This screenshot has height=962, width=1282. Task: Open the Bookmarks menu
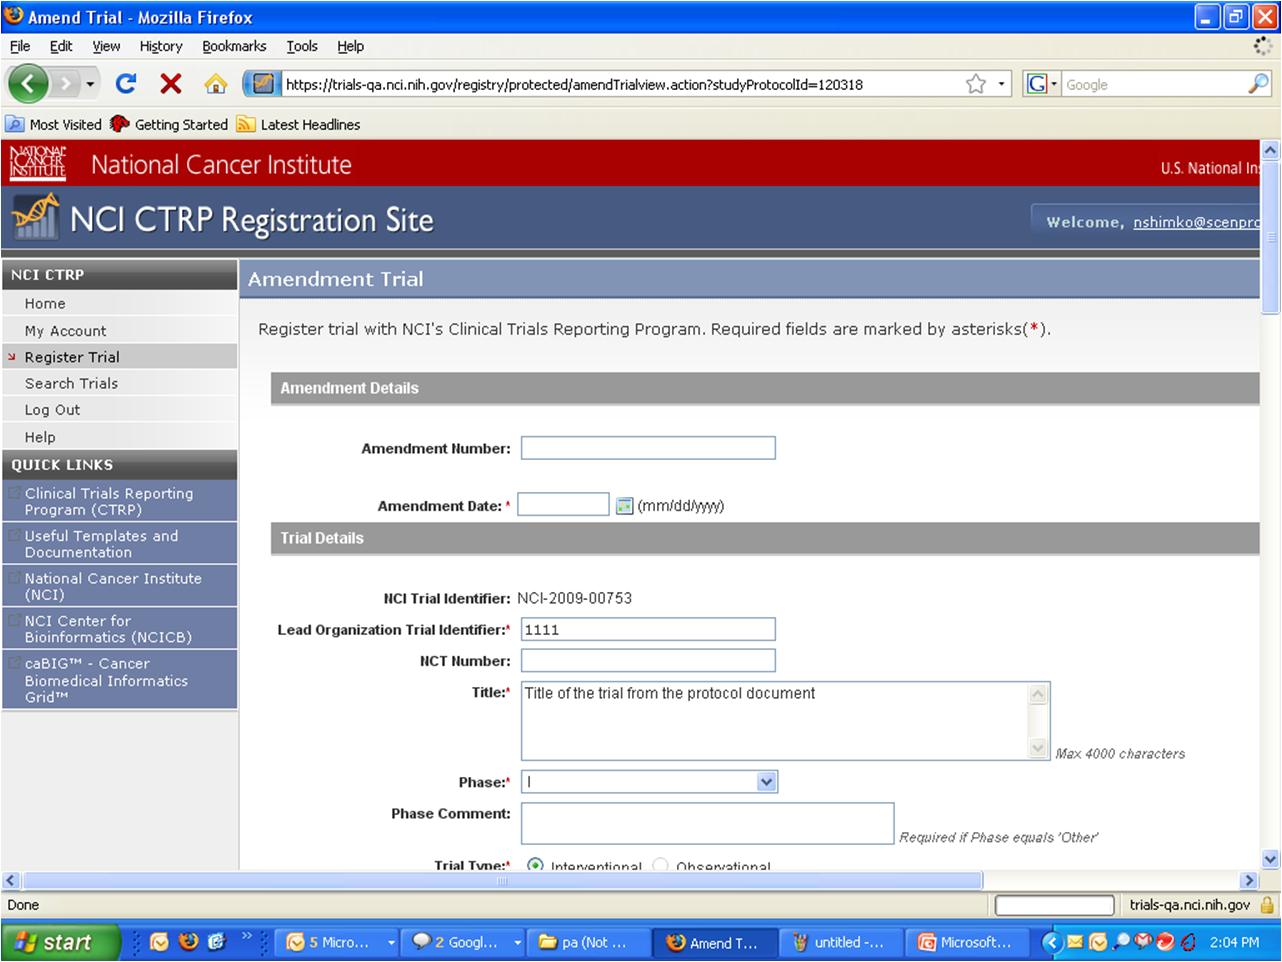coord(234,46)
